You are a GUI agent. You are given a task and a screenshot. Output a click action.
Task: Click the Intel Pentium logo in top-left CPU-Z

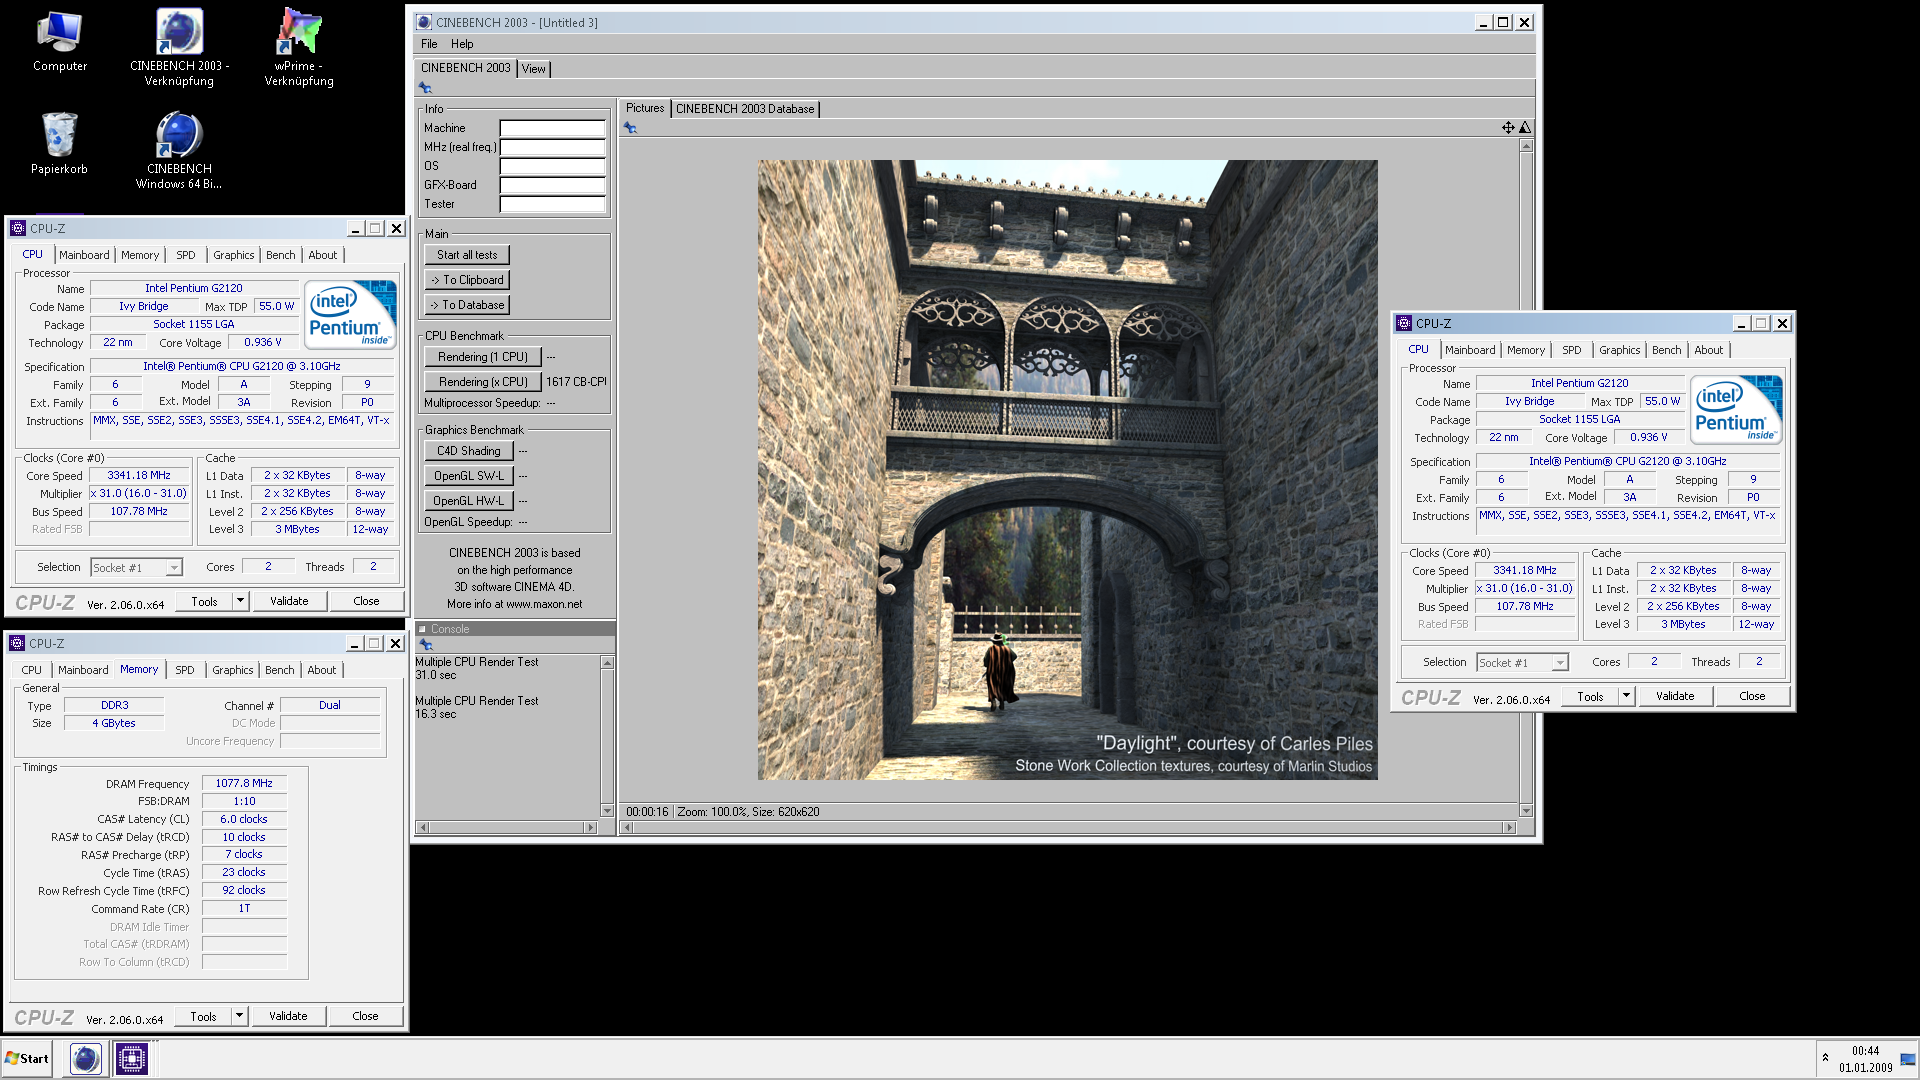point(350,314)
